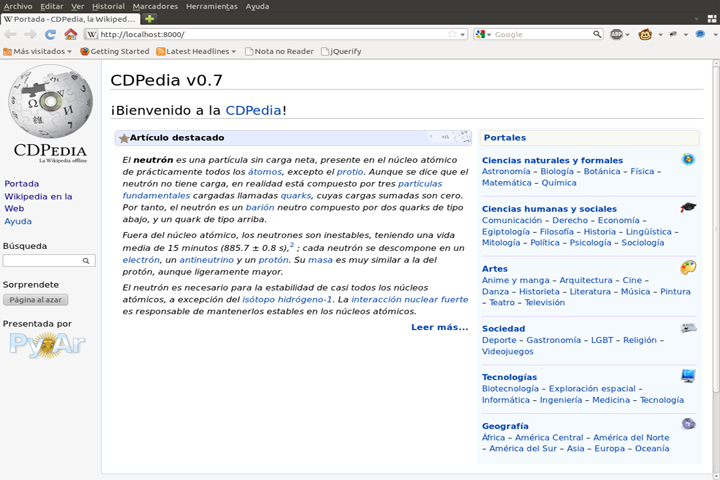This screenshot has width=720, height=480.
Task: Open the search engine selector dropdown
Action: point(489,34)
